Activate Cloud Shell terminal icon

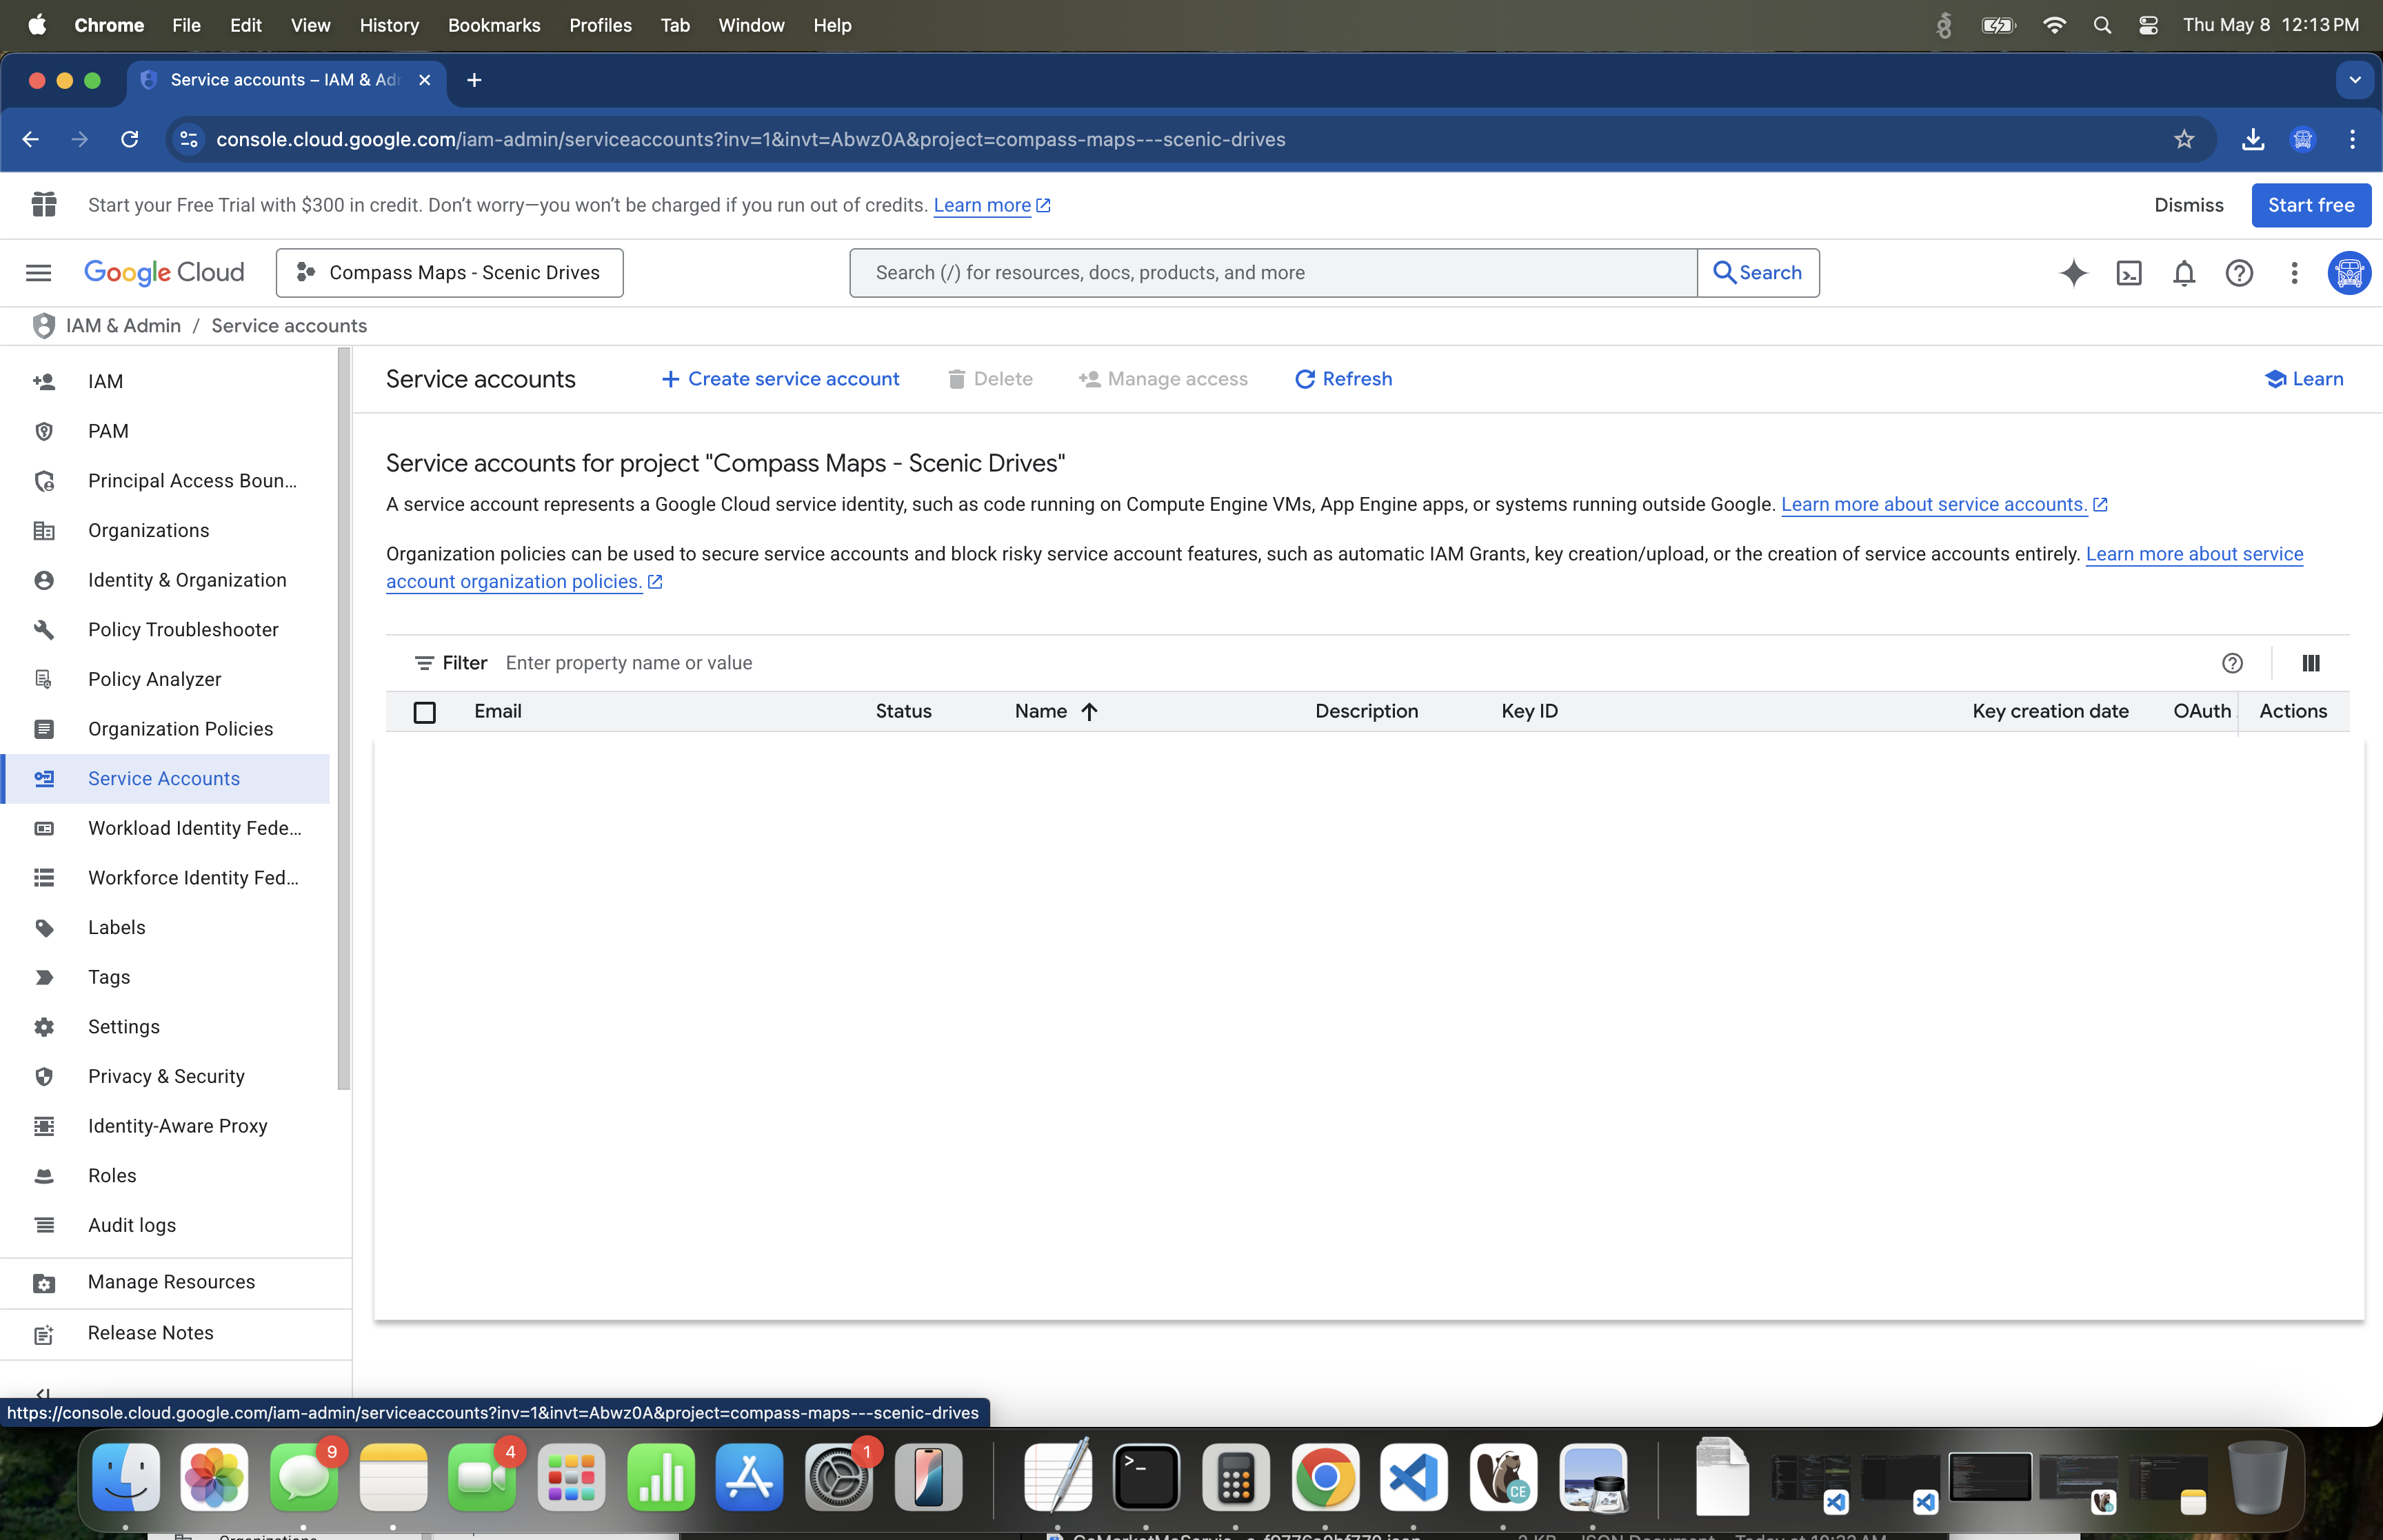(2129, 272)
